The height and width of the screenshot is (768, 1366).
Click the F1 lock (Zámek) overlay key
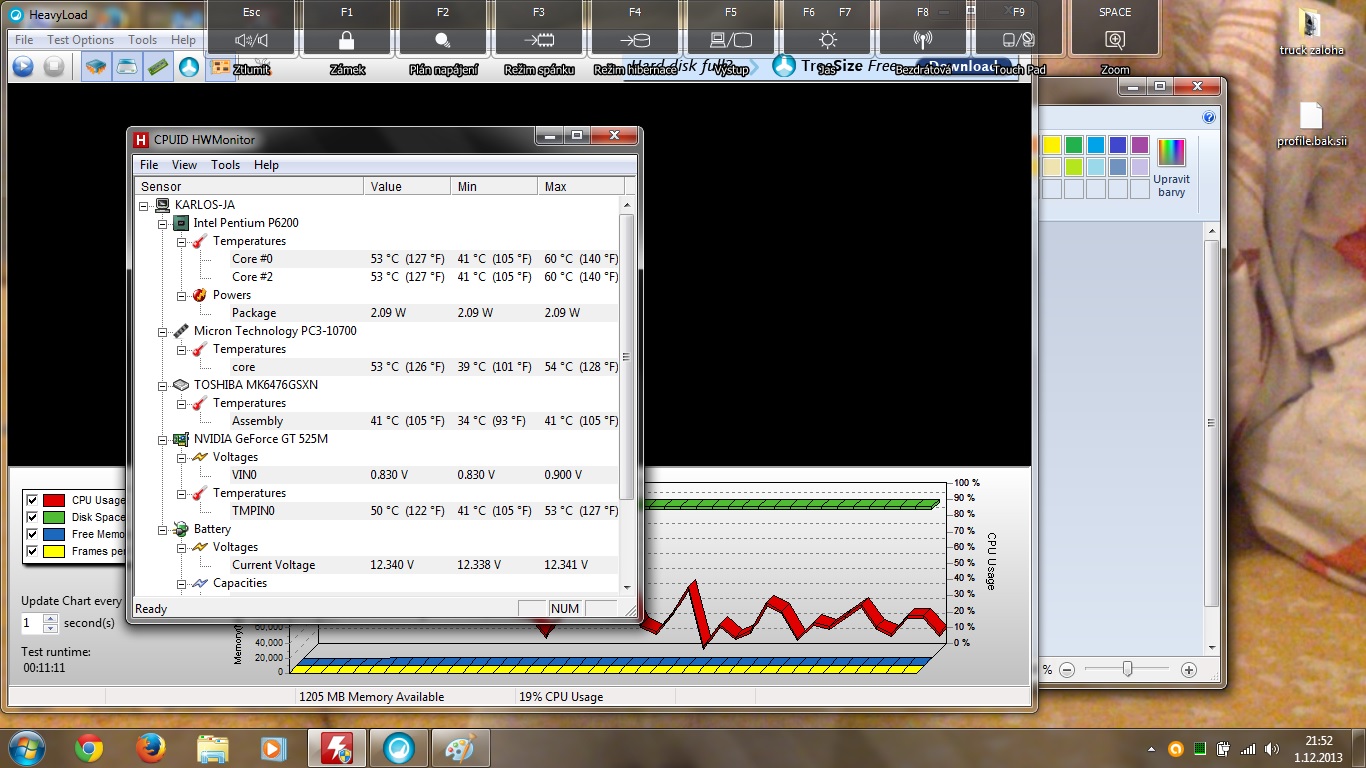[346, 29]
